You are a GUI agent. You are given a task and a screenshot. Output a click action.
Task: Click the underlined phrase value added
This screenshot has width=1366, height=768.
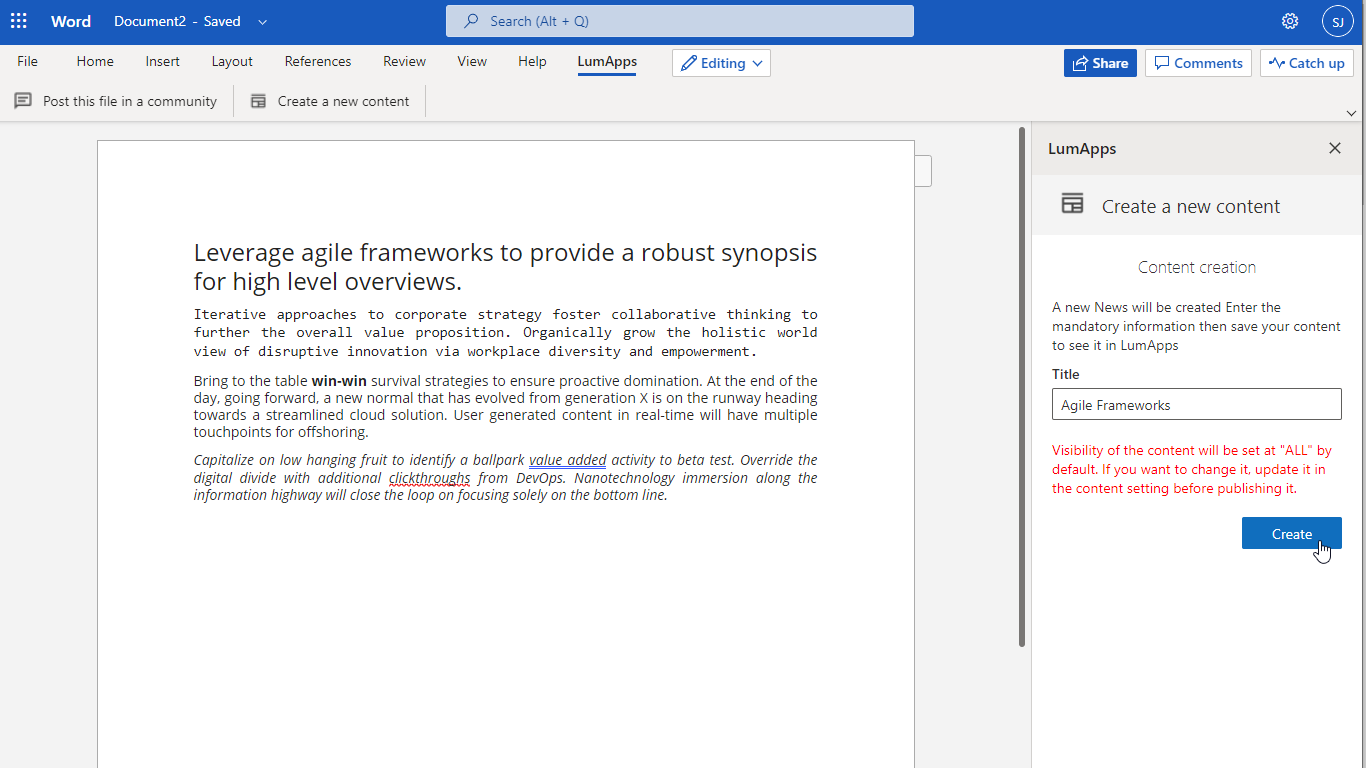(567, 460)
